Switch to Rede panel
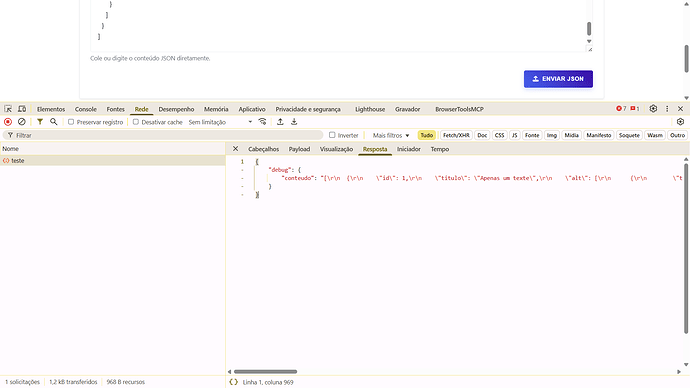The width and height of the screenshot is (690, 388). [141, 109]
